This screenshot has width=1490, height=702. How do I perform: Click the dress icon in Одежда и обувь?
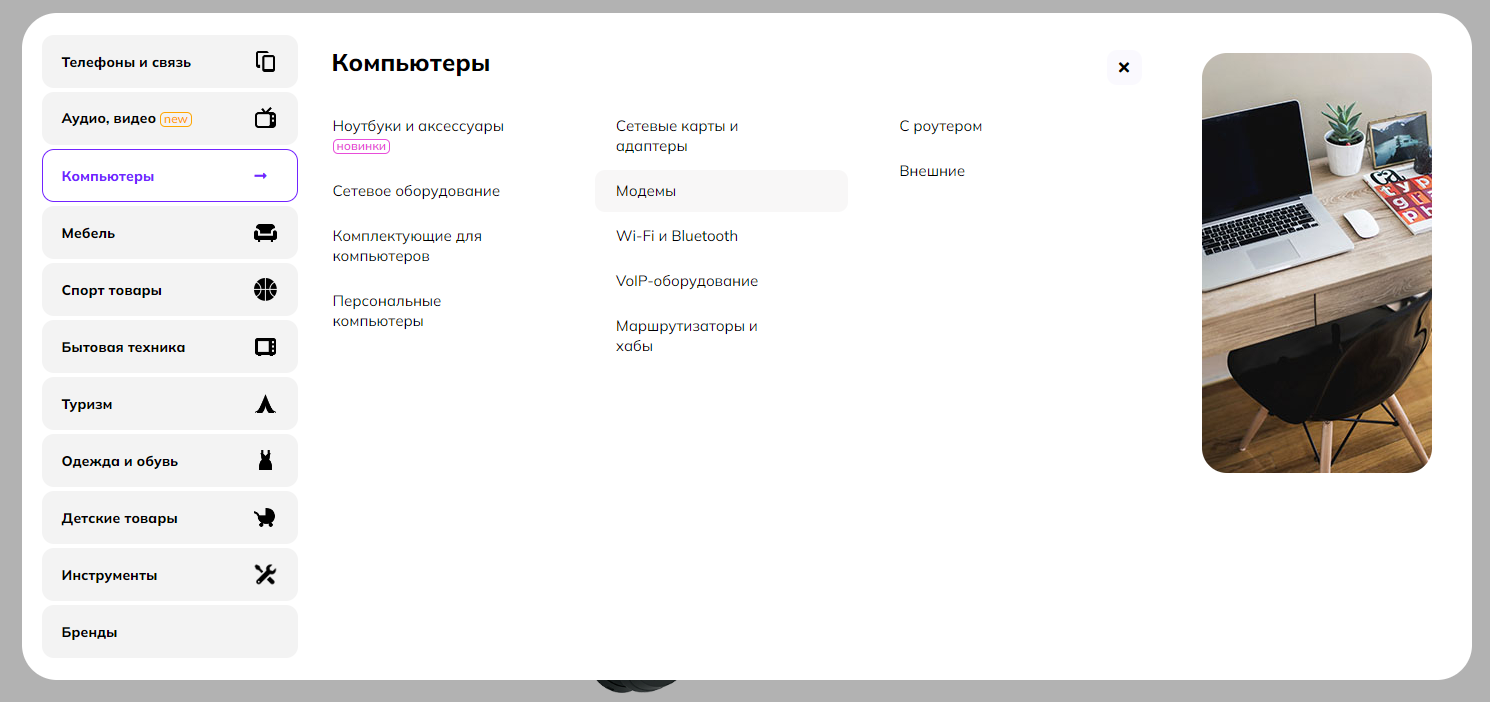[x=265, y=461]
